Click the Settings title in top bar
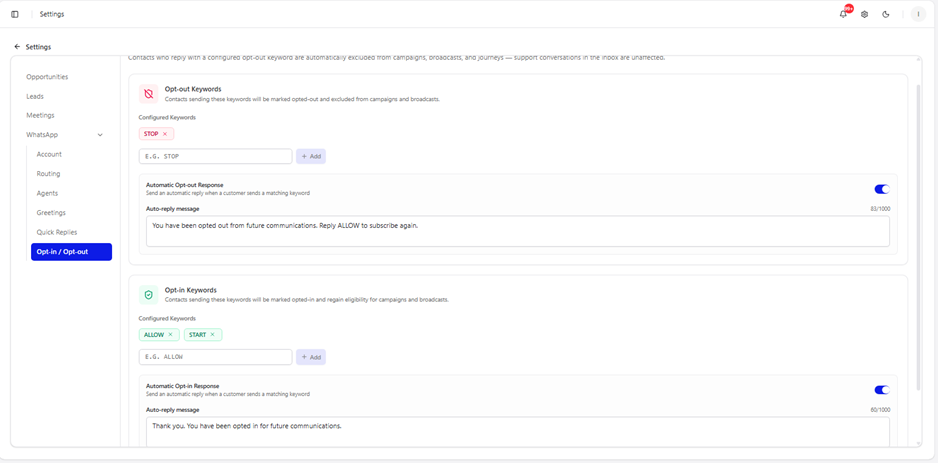This screenshot has width=938, height=463. pos(52,14)
